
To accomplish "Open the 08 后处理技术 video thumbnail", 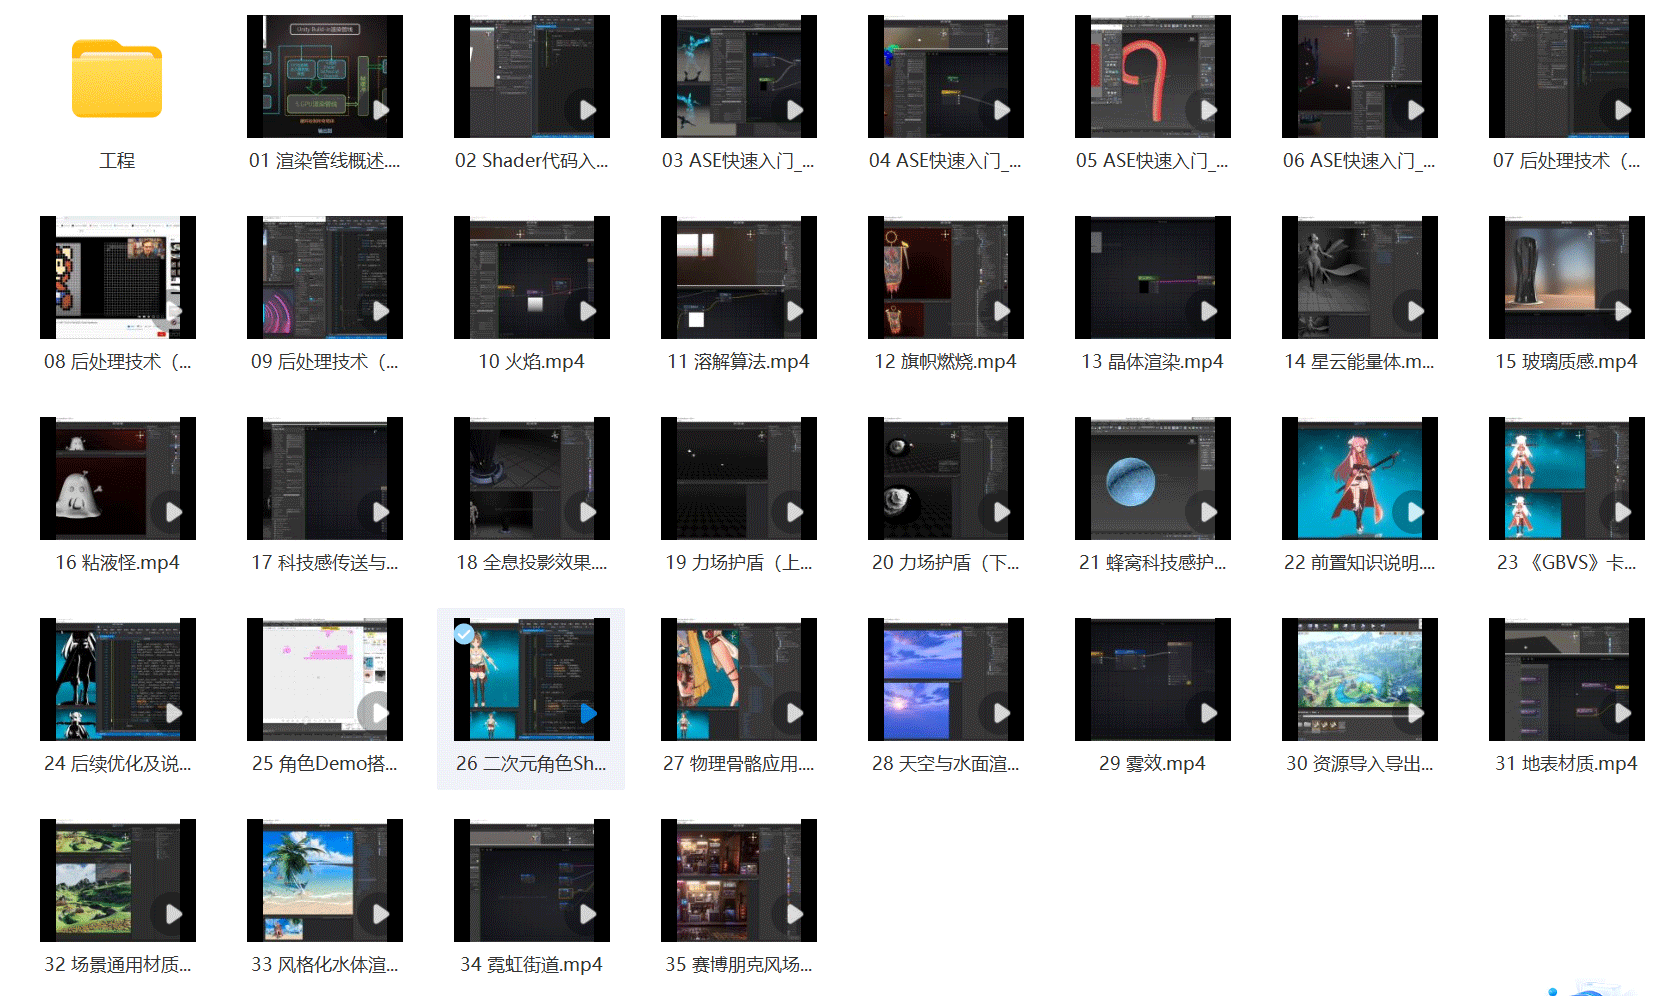I will 117,278.
